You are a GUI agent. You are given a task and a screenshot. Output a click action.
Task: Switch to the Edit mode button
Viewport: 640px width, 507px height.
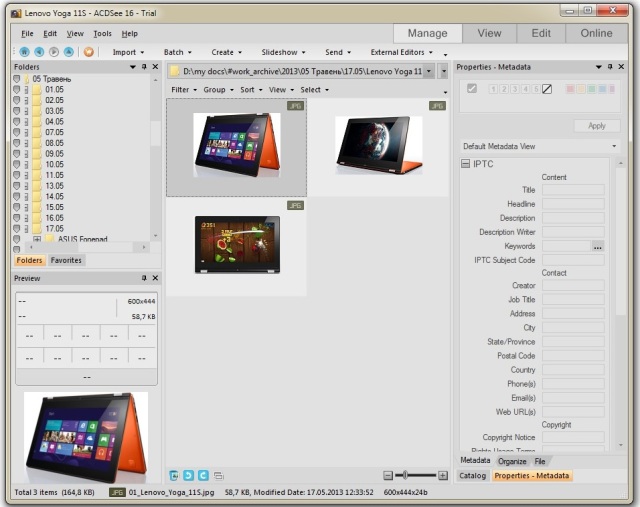pyautogui.click(x=541, y=33)
